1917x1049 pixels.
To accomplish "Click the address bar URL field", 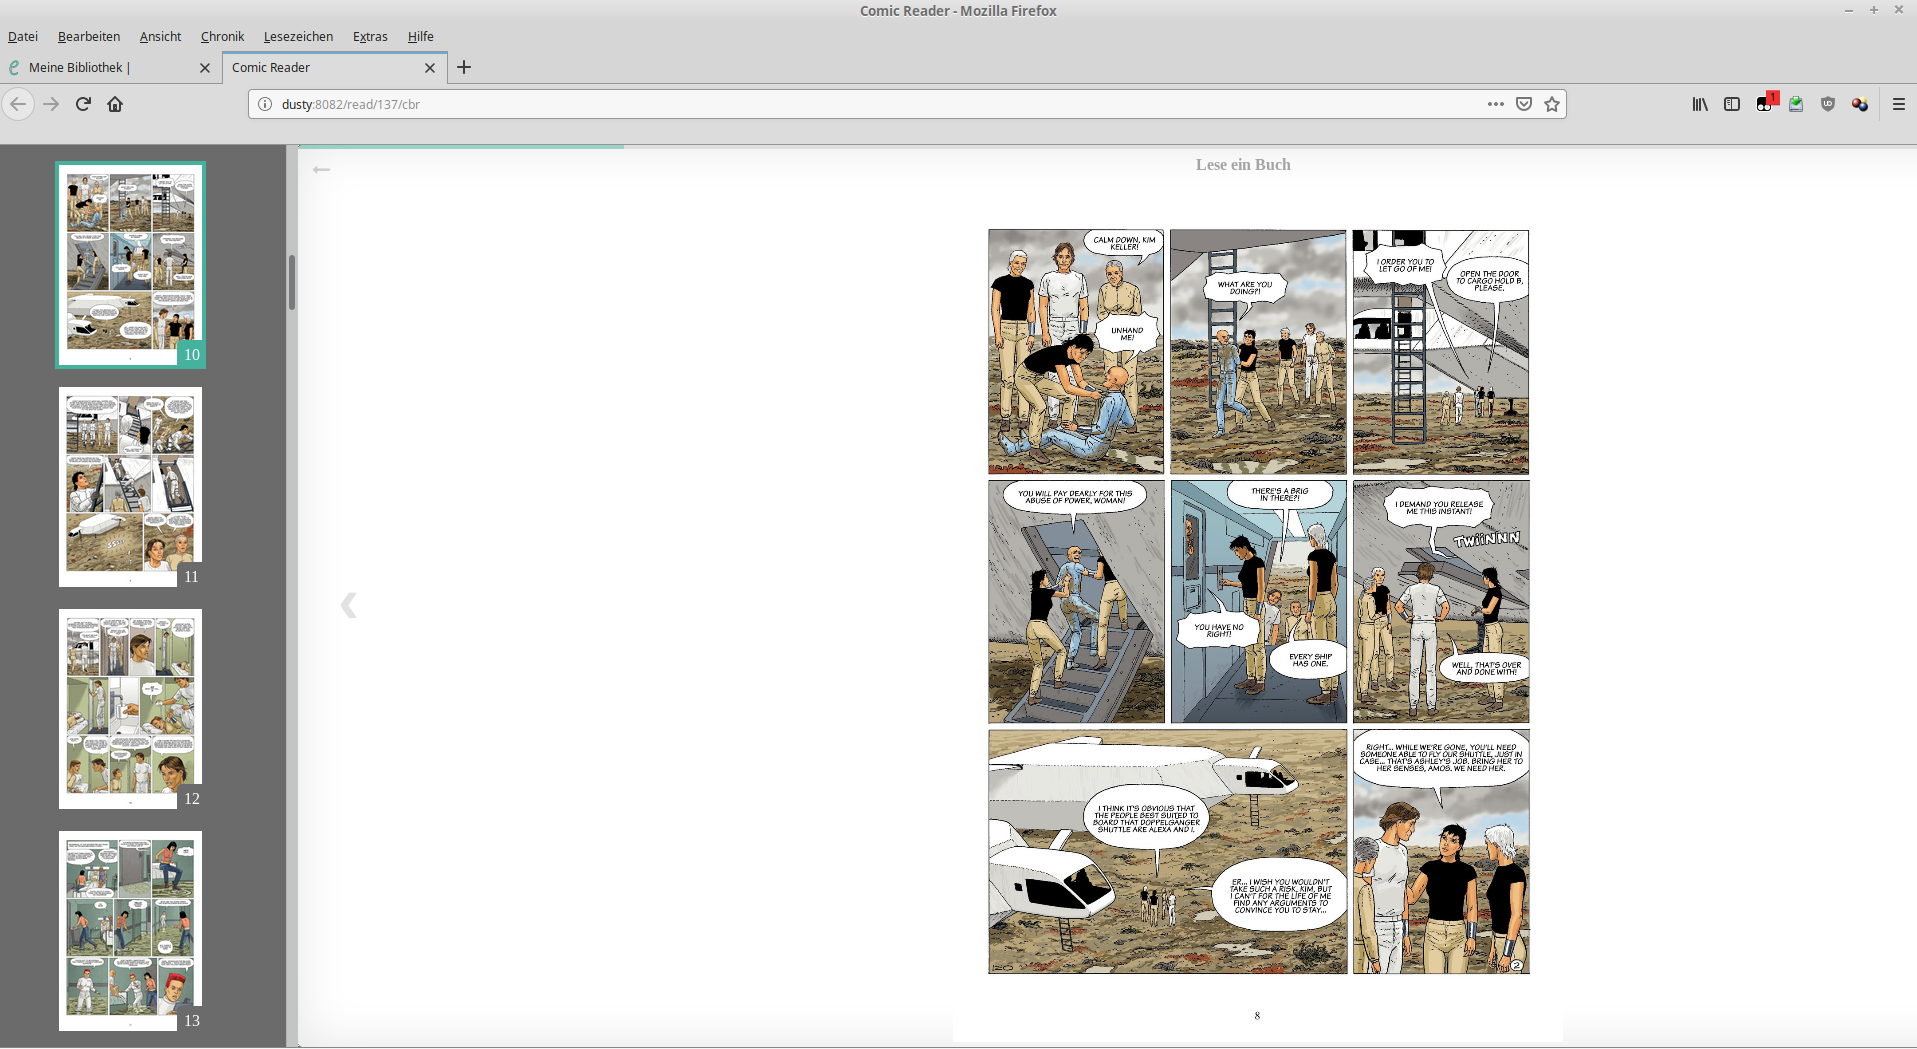I will click(x=870, y=104).
